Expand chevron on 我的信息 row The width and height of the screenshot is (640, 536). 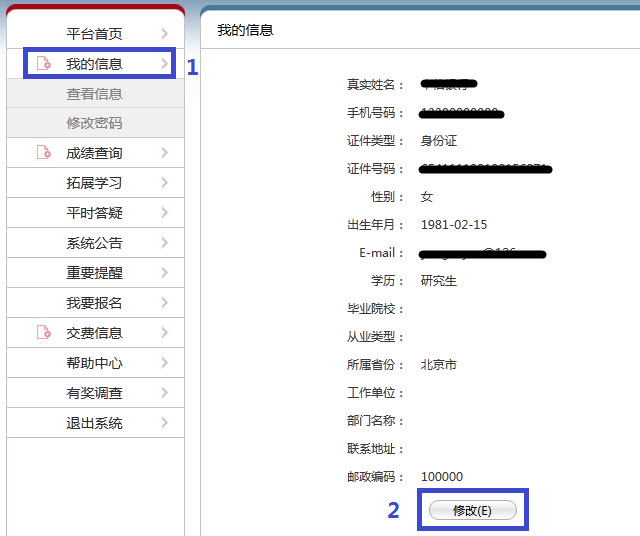[x=164, y=63]
